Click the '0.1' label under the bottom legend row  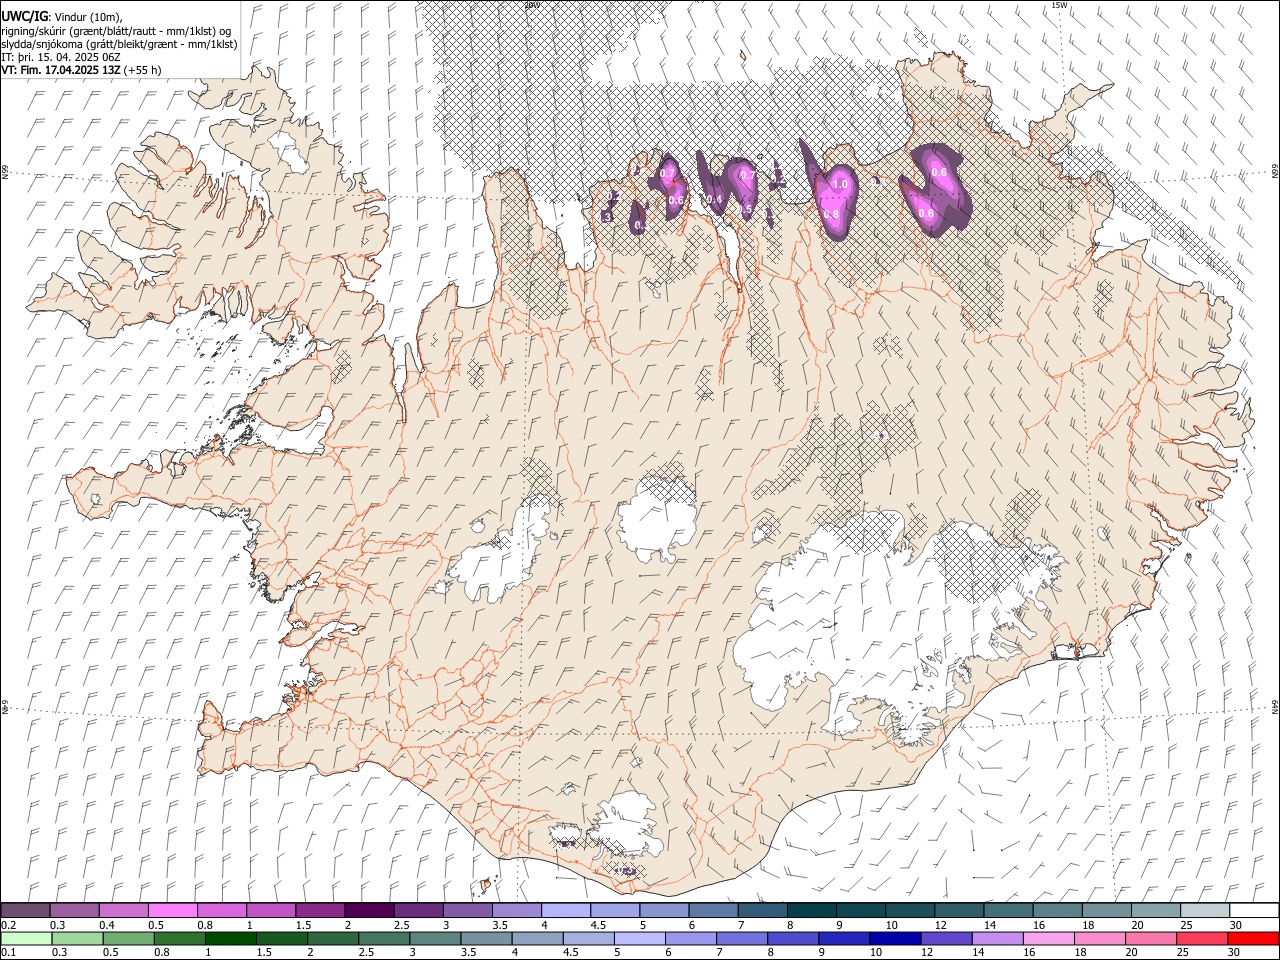[8, 953]
